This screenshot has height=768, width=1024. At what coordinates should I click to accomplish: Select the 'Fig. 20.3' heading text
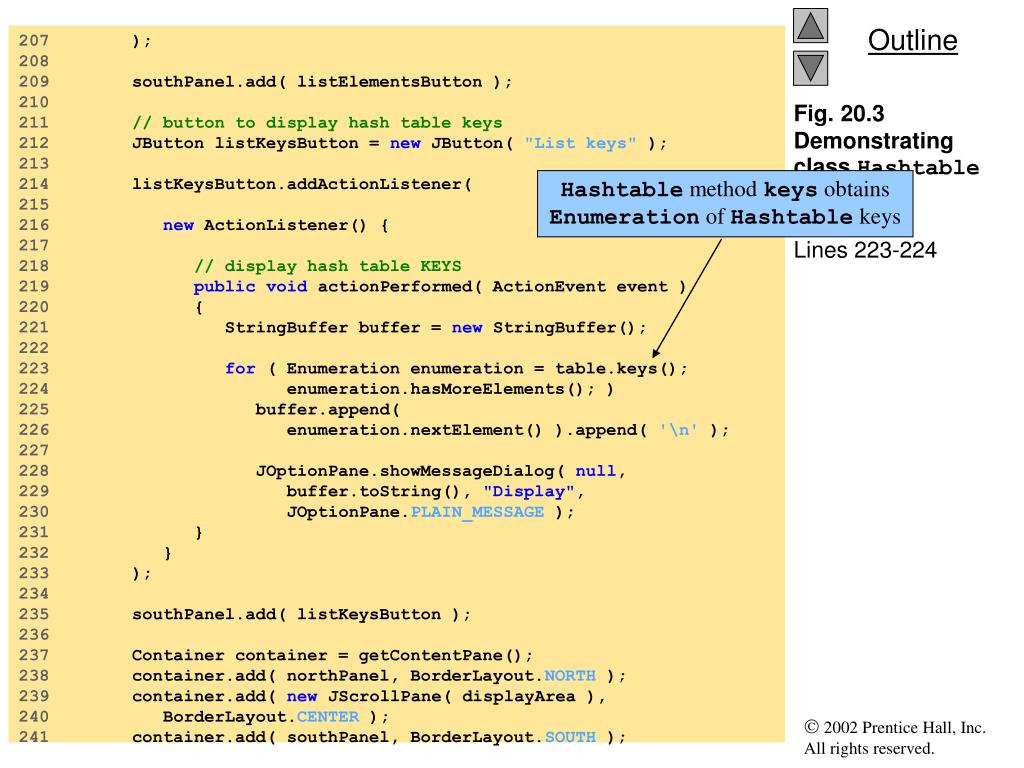(x=840, y=115)
